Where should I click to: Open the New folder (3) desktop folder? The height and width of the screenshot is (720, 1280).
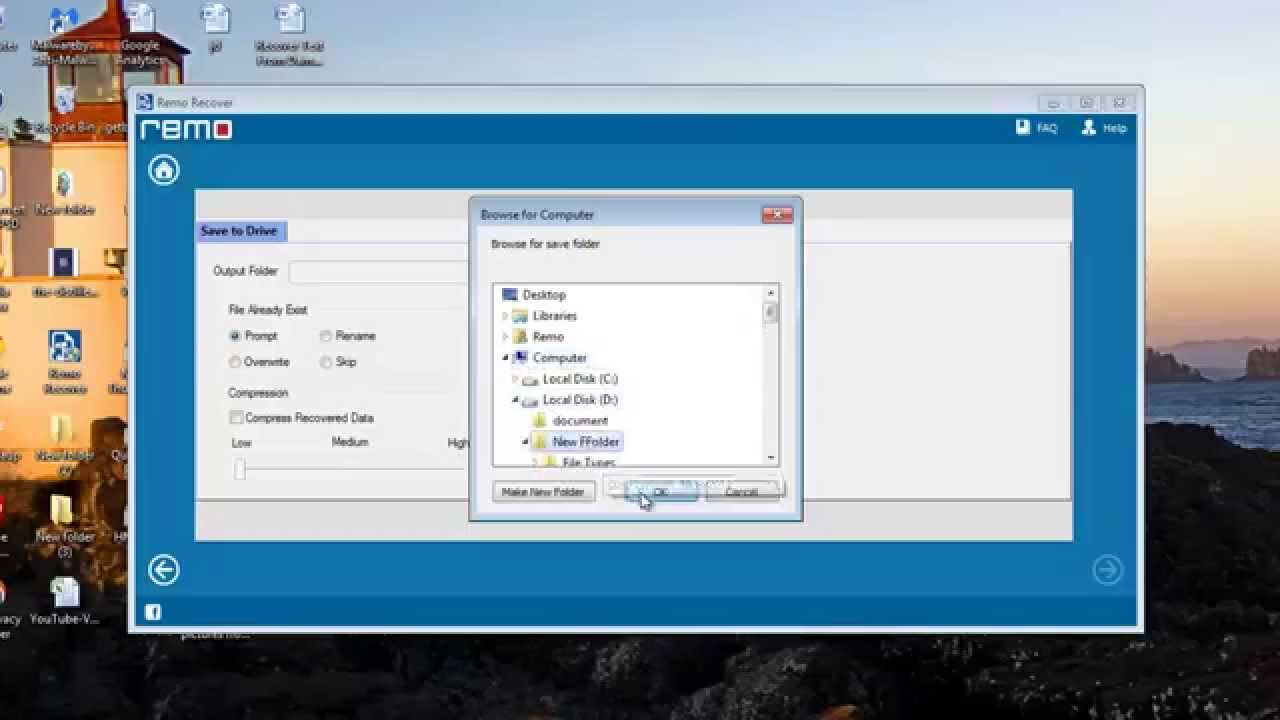[x=64, y=525]
